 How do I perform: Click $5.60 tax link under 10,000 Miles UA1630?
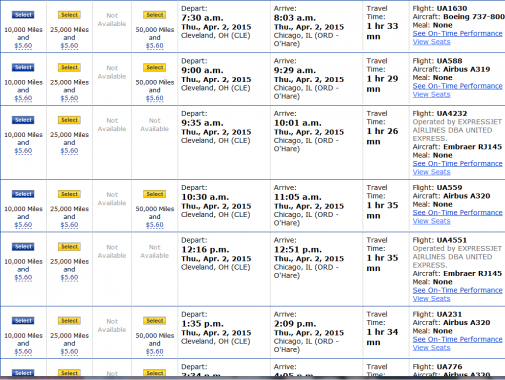click(x=23, y=46)
